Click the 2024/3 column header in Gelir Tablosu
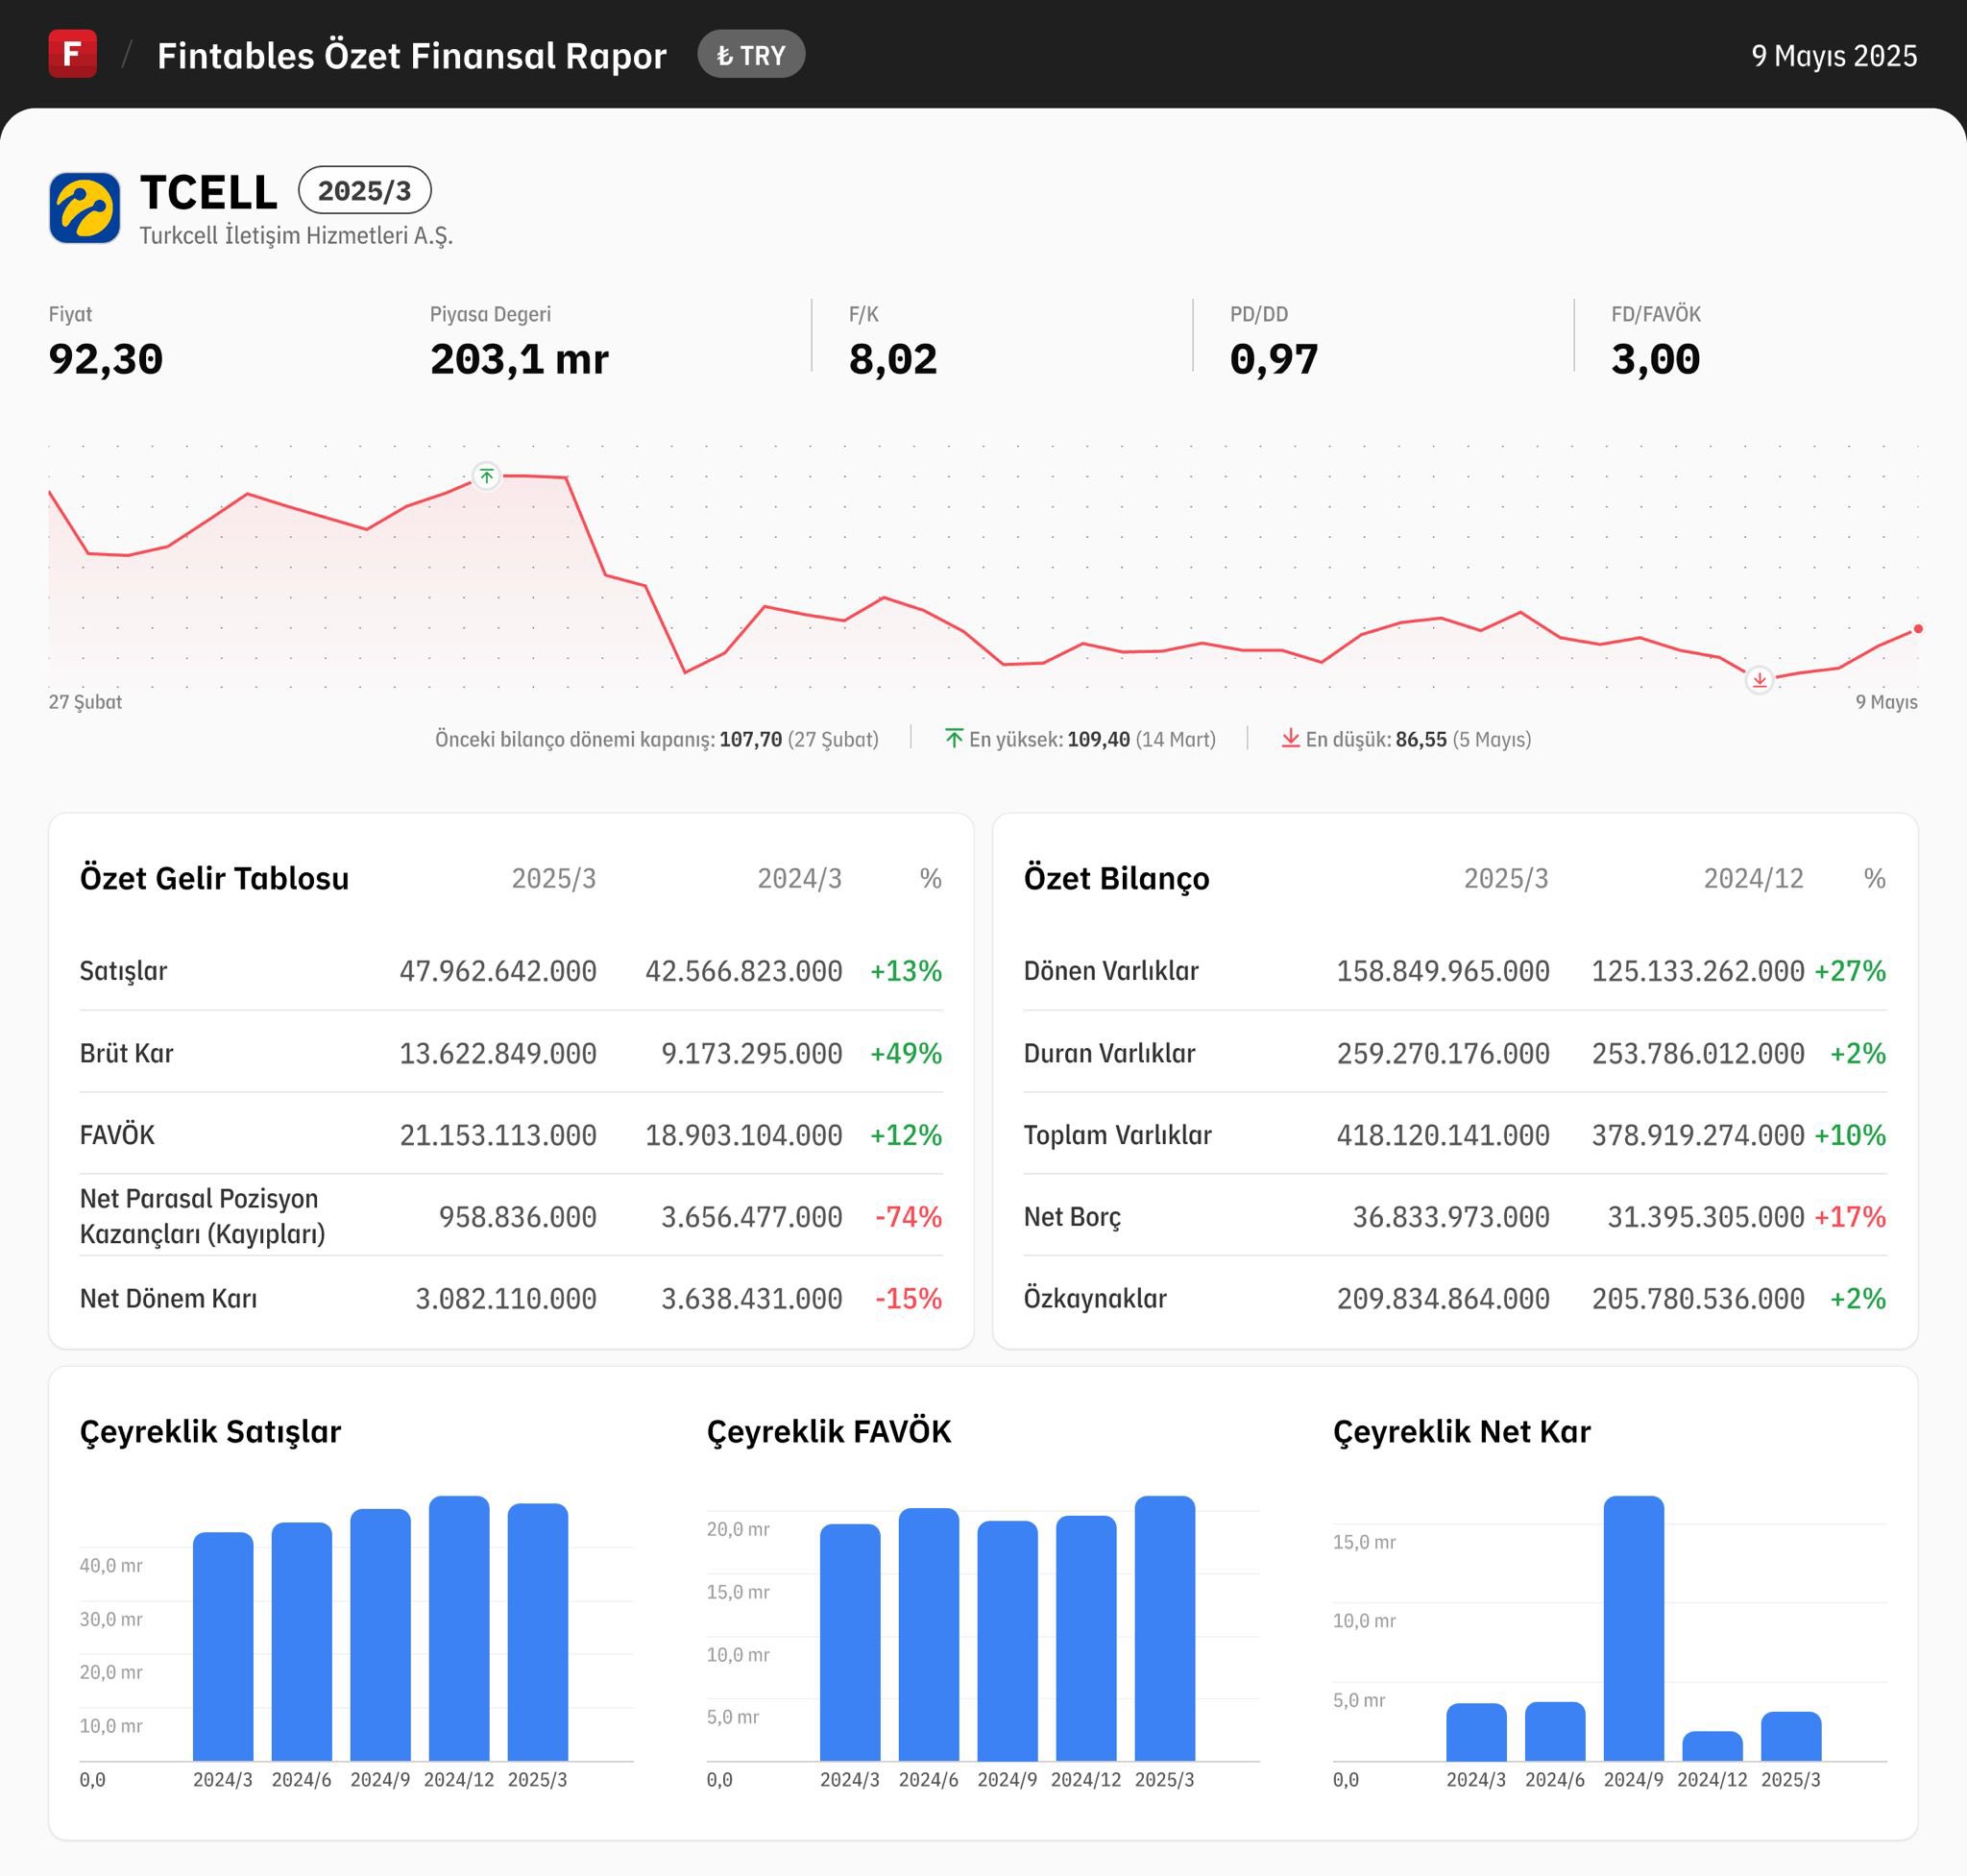 [799, 879]
